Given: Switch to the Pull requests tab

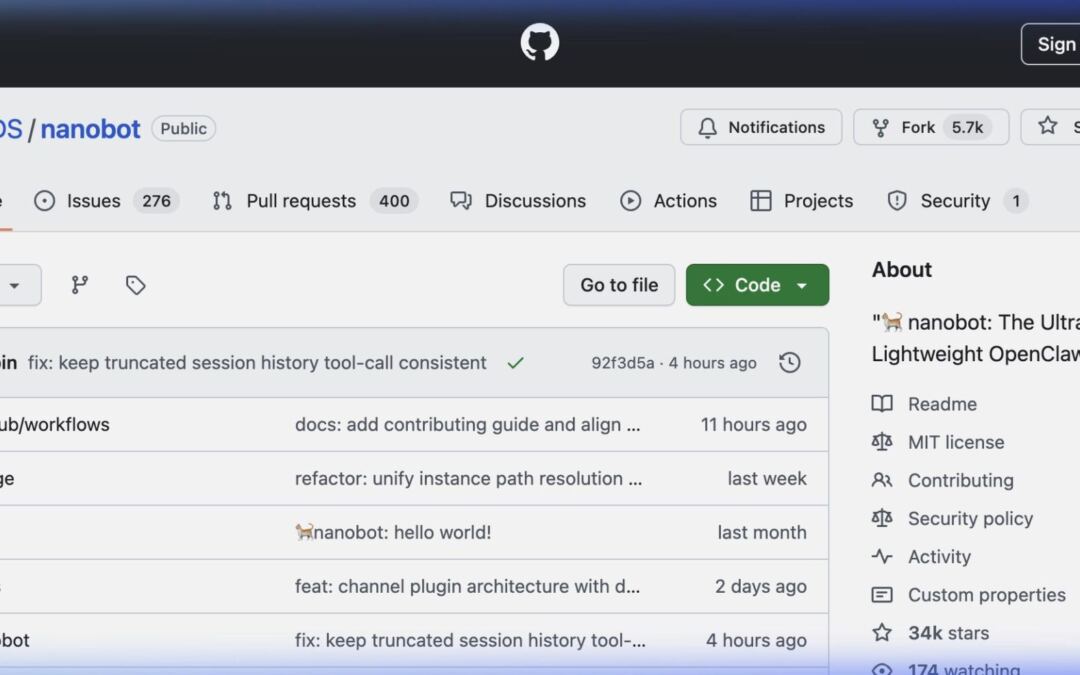Looking at the screenshot, I should pyautogui.click(x=300, y=201).
